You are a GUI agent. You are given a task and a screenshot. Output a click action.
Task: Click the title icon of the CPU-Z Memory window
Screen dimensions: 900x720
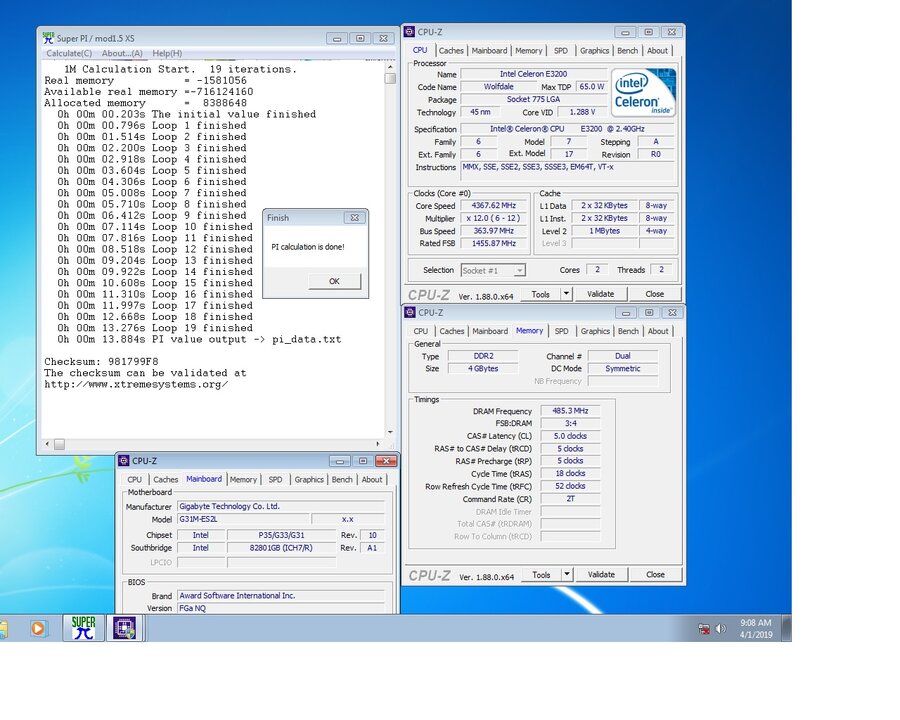(410, 312)
